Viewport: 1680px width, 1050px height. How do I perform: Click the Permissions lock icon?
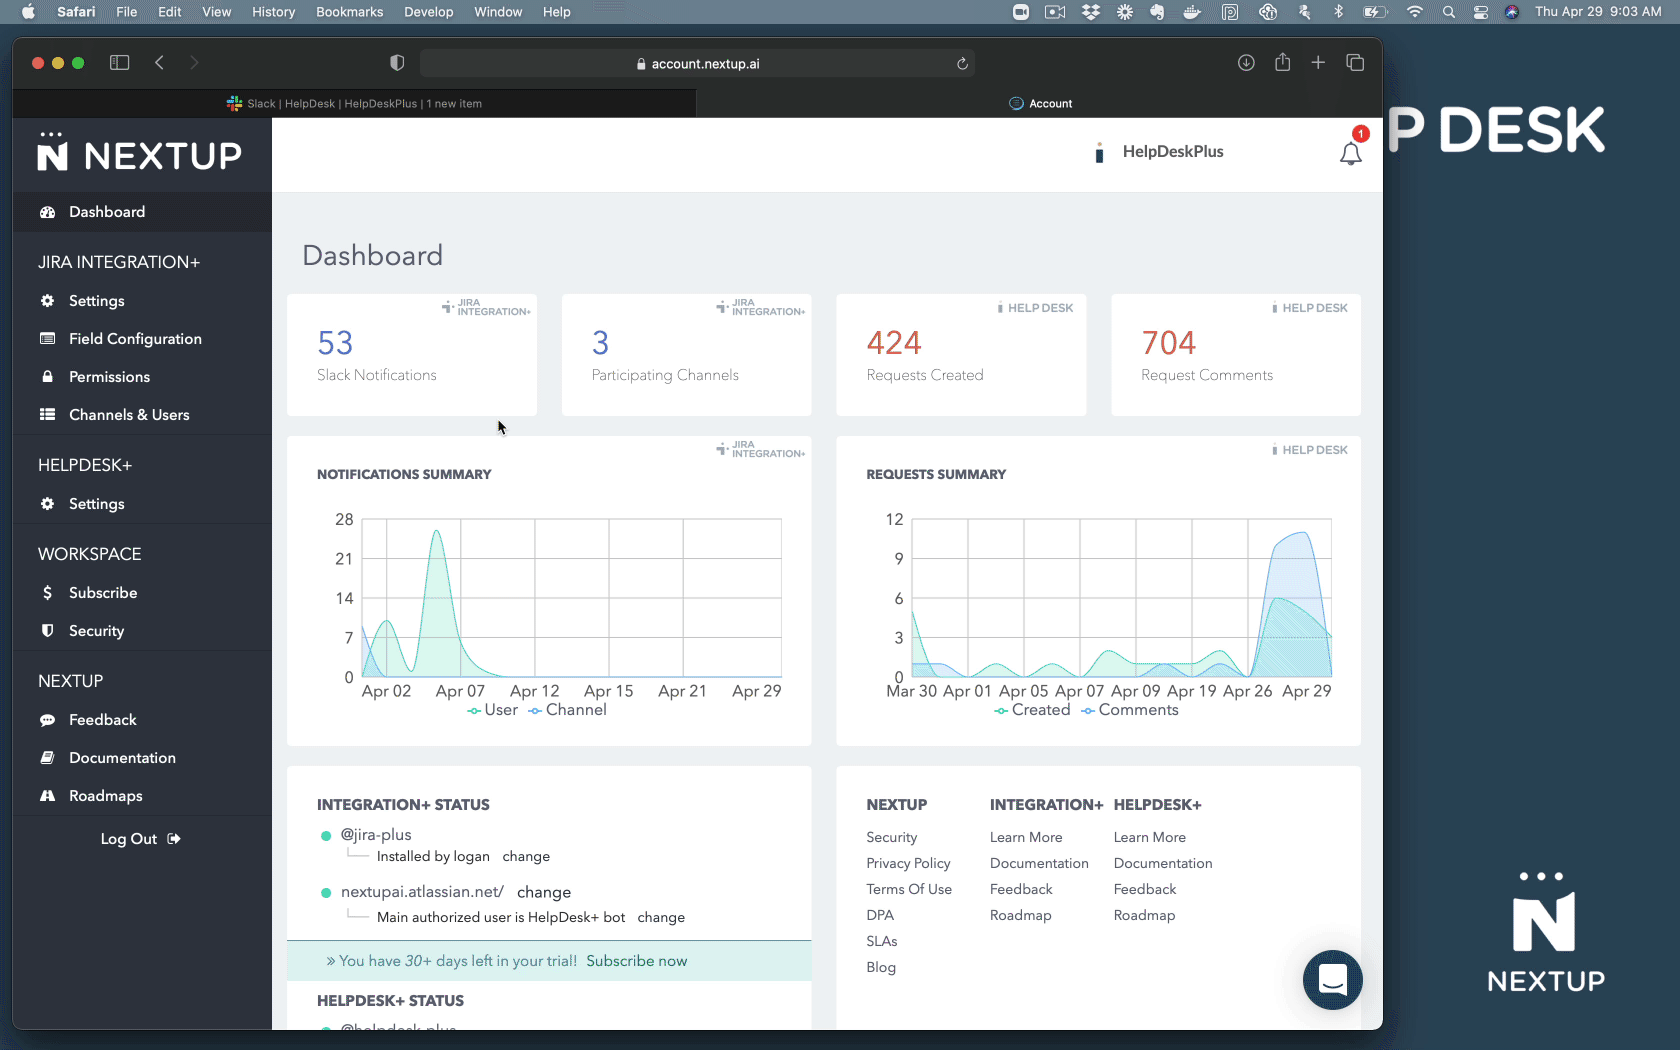click(x=47, y=377)
